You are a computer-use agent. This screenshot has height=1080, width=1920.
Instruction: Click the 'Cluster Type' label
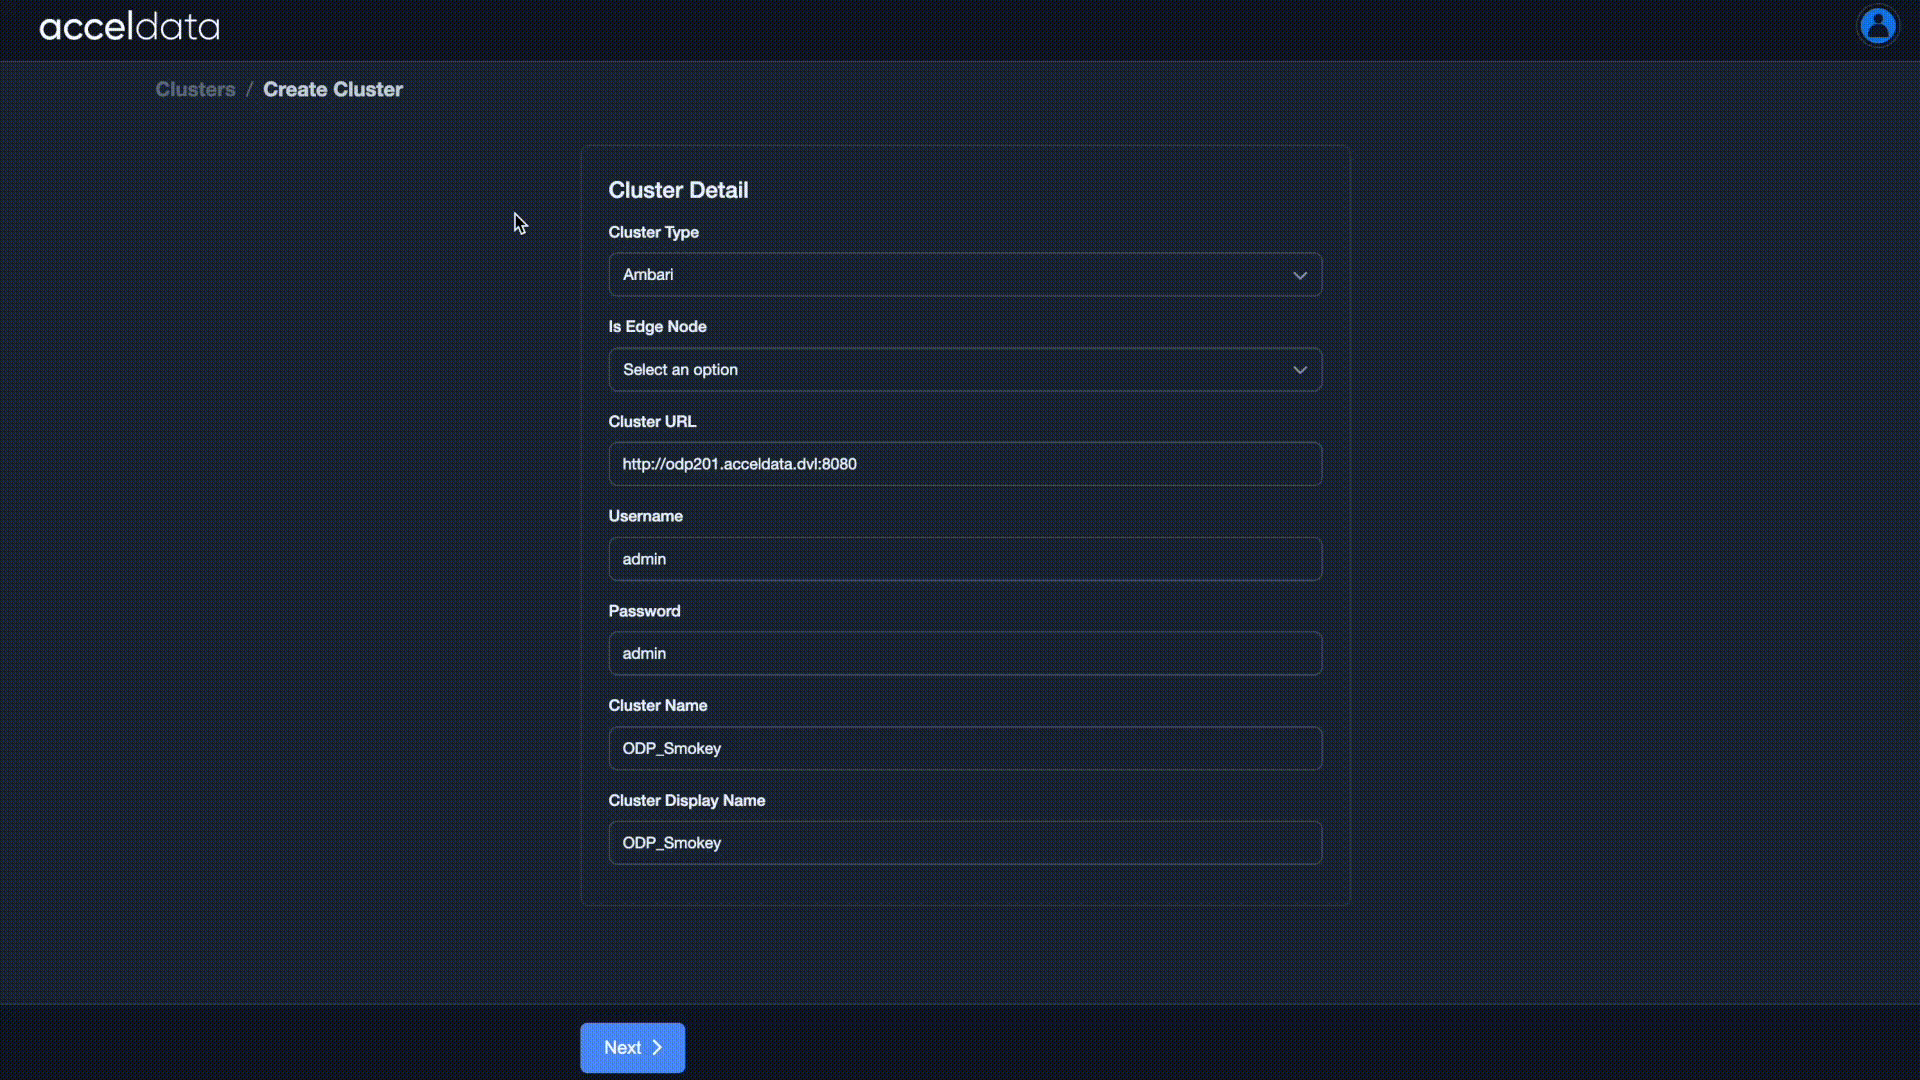[653, 232]
